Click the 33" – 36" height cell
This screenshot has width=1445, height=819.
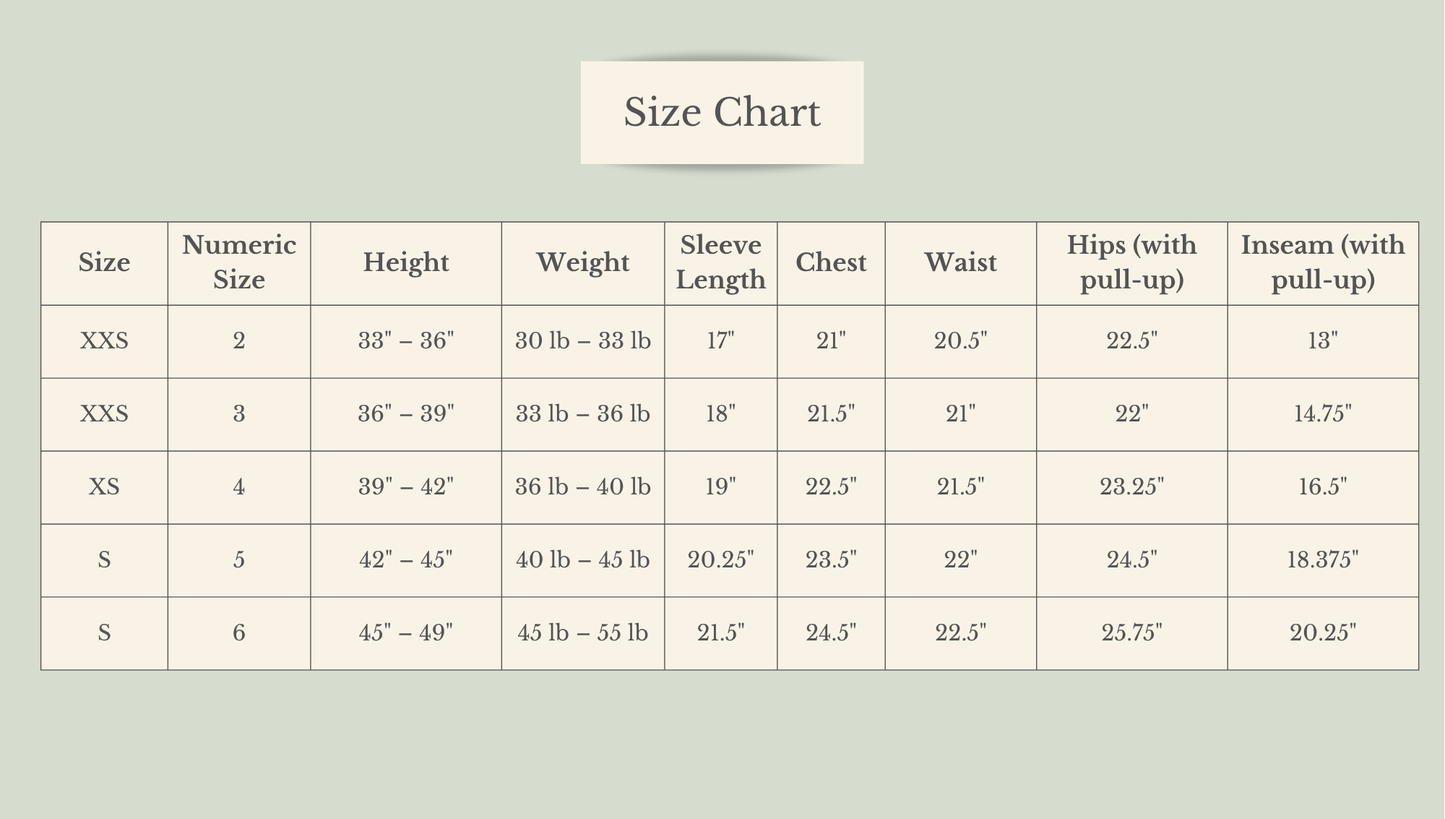pyautogui.click(x=405, y=341)
